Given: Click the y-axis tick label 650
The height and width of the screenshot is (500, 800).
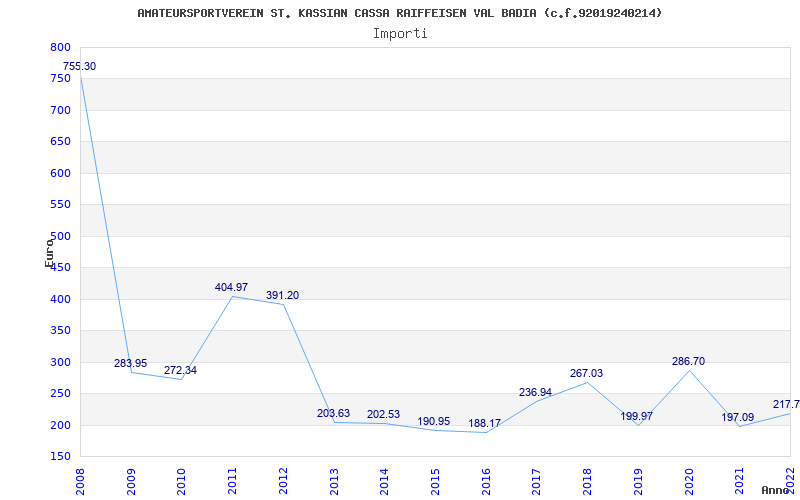Looking at the screenshot, I should [x=60, y=142].
